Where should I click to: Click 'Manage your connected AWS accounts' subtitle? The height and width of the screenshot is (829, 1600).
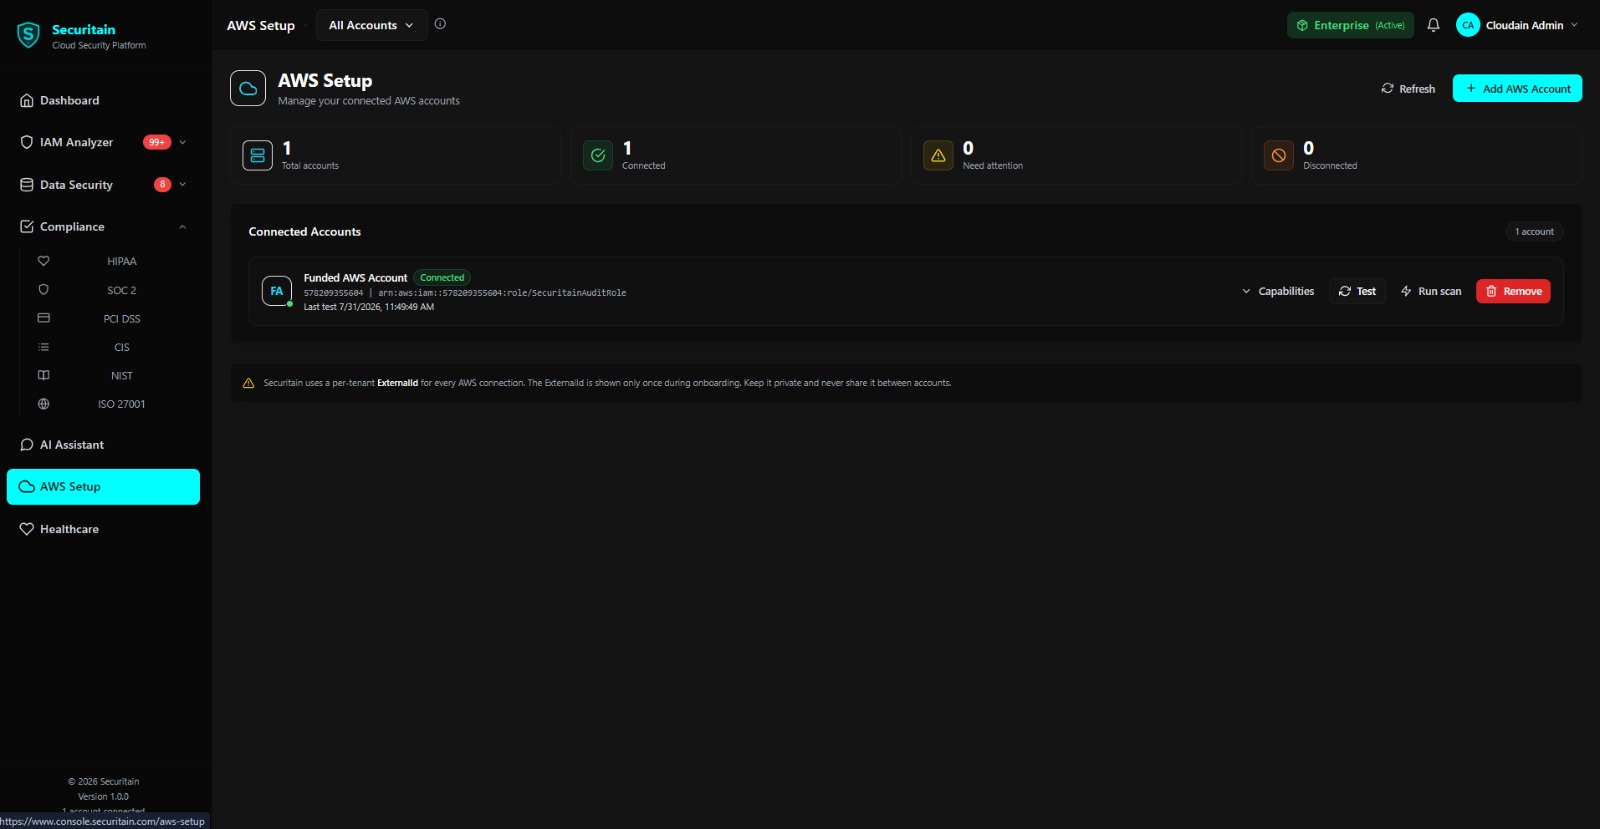(369, 101)
